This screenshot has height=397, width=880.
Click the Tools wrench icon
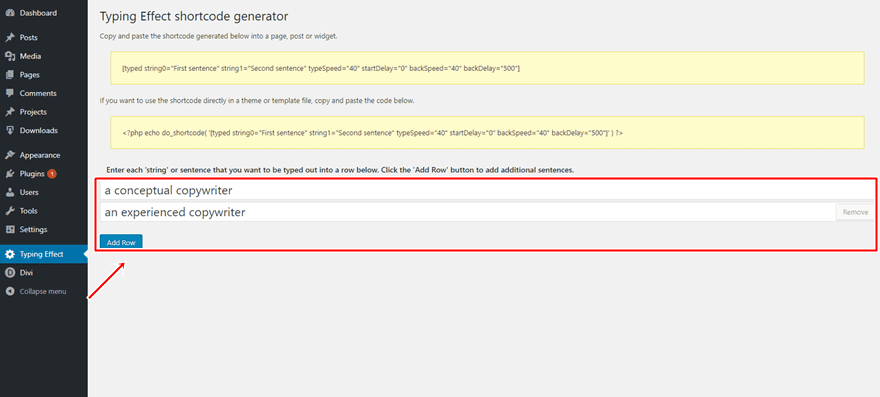coord(10,211)
